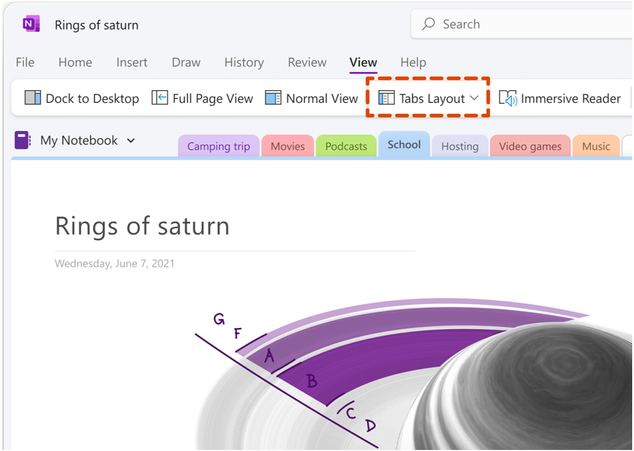The width and height of the screenshot is (634, 451).
Task: Open the History ribbon tab
Action: click(244, 62)
